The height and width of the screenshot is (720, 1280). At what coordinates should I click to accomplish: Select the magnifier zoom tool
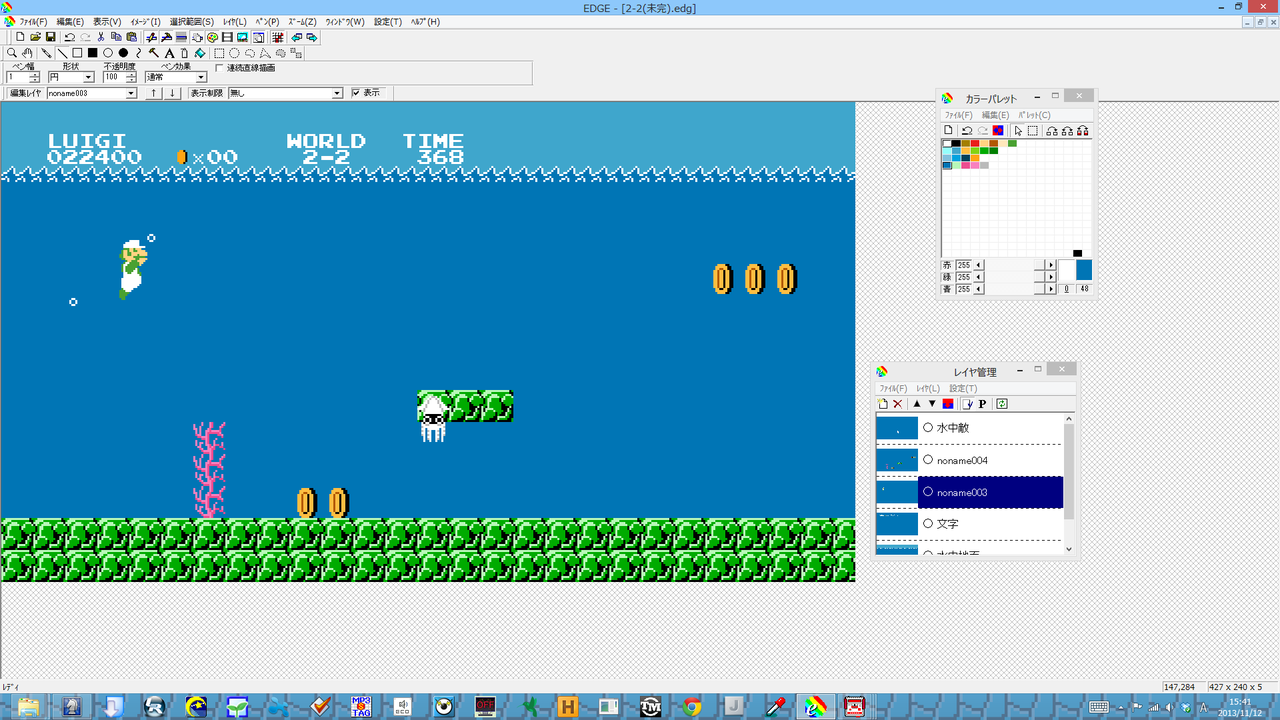point(12,53)
